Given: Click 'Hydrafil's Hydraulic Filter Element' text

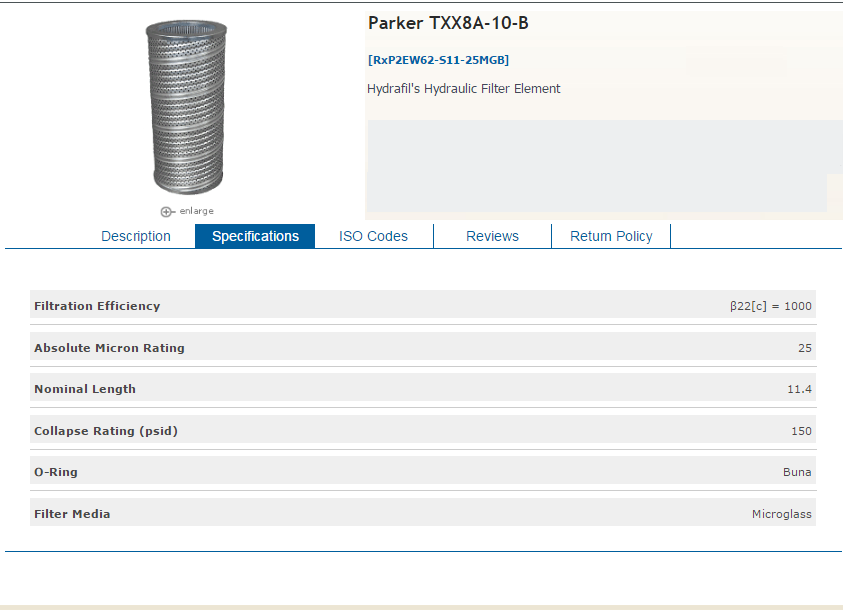Looking at the screenshot, I should coord(463,89).
